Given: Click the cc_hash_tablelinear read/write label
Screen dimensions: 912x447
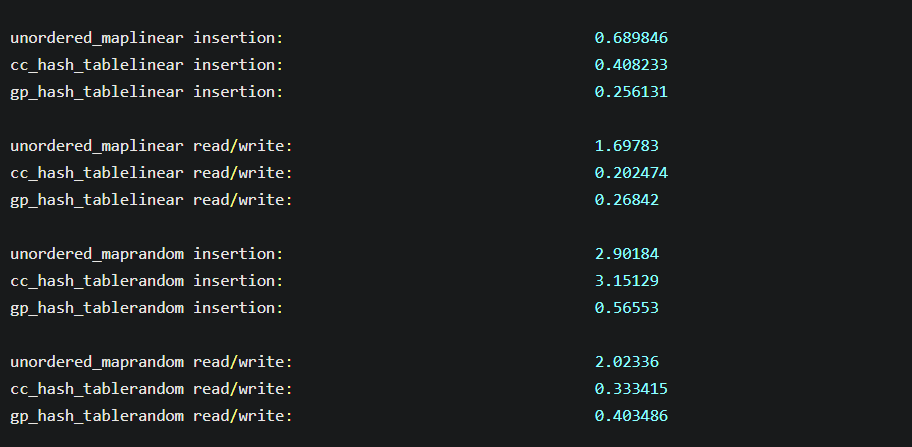Looking at the screenshot, I should click(151, 173).
